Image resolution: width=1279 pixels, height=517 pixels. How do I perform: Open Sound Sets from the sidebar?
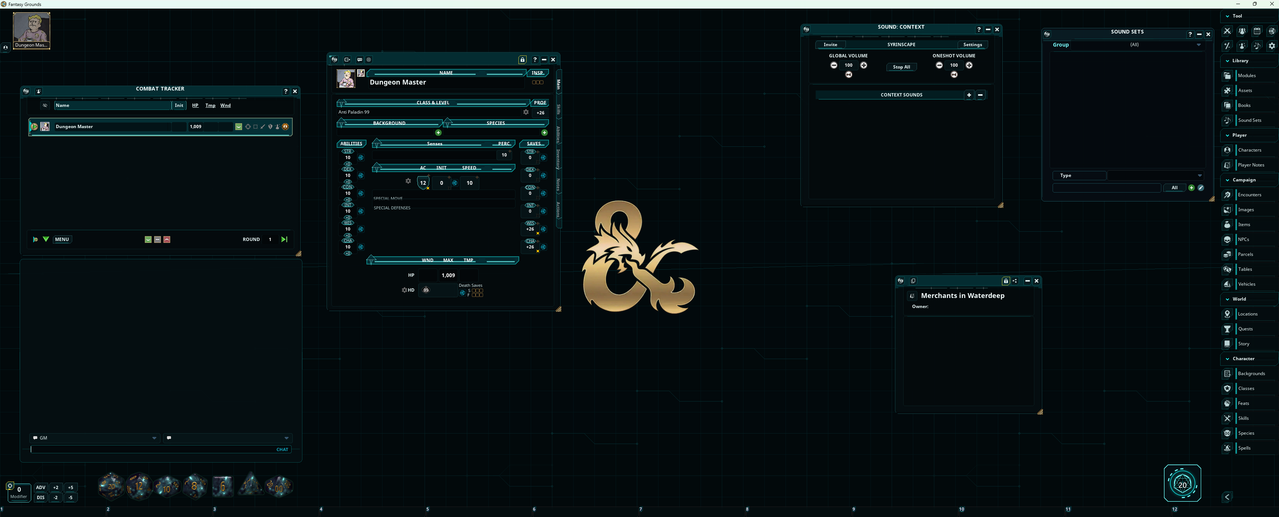click(1248, 120)
